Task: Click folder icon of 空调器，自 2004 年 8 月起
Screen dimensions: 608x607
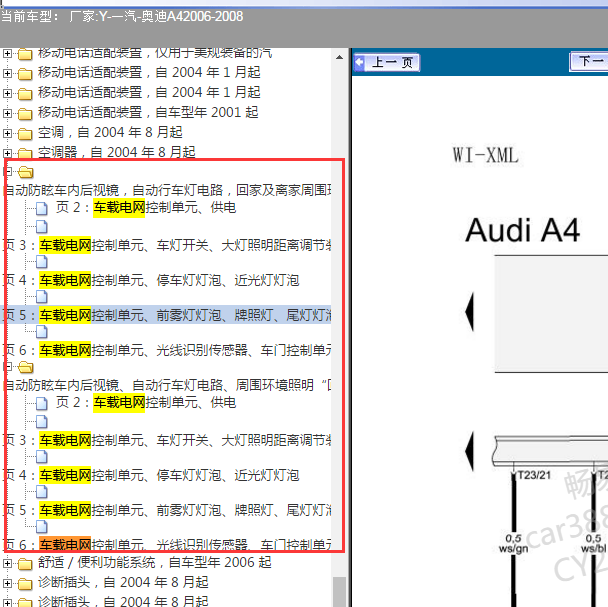Action: tap(25, 154)
